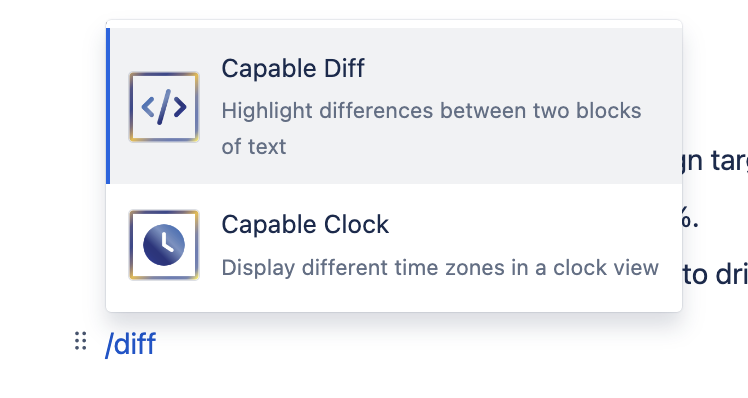The image size is (748, 398).
Task: Click the 'clock view' words in description
Action: click(x=606, y=268)
